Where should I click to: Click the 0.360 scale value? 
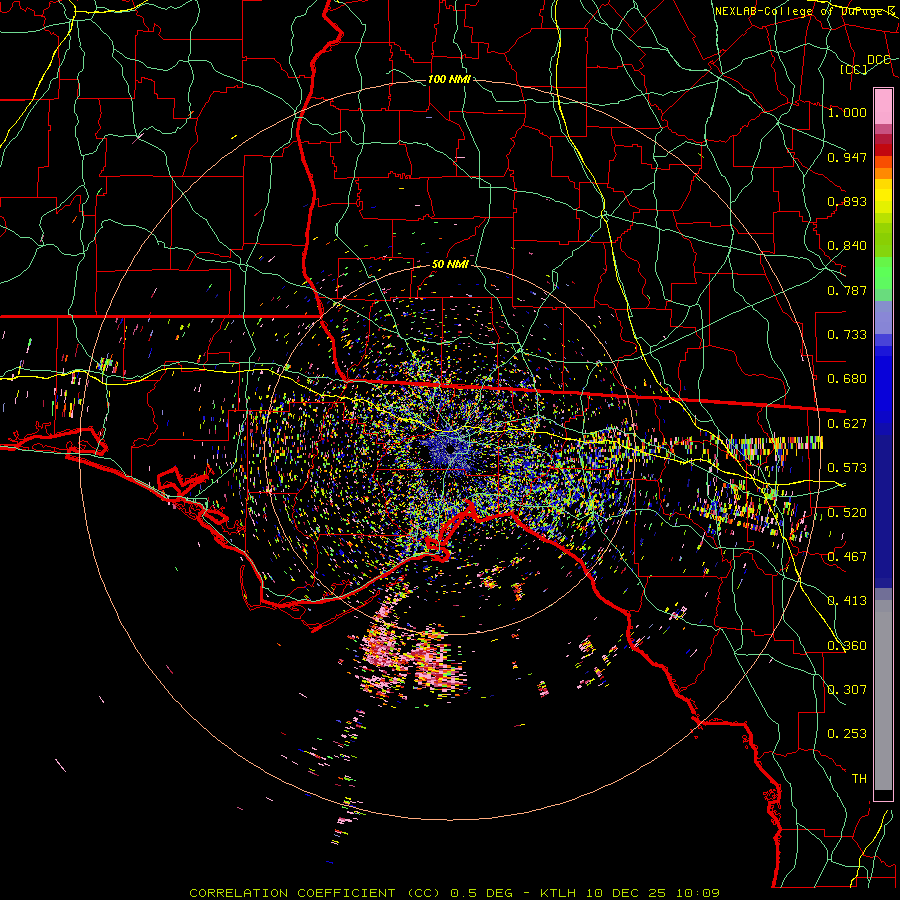pos(847,646)
